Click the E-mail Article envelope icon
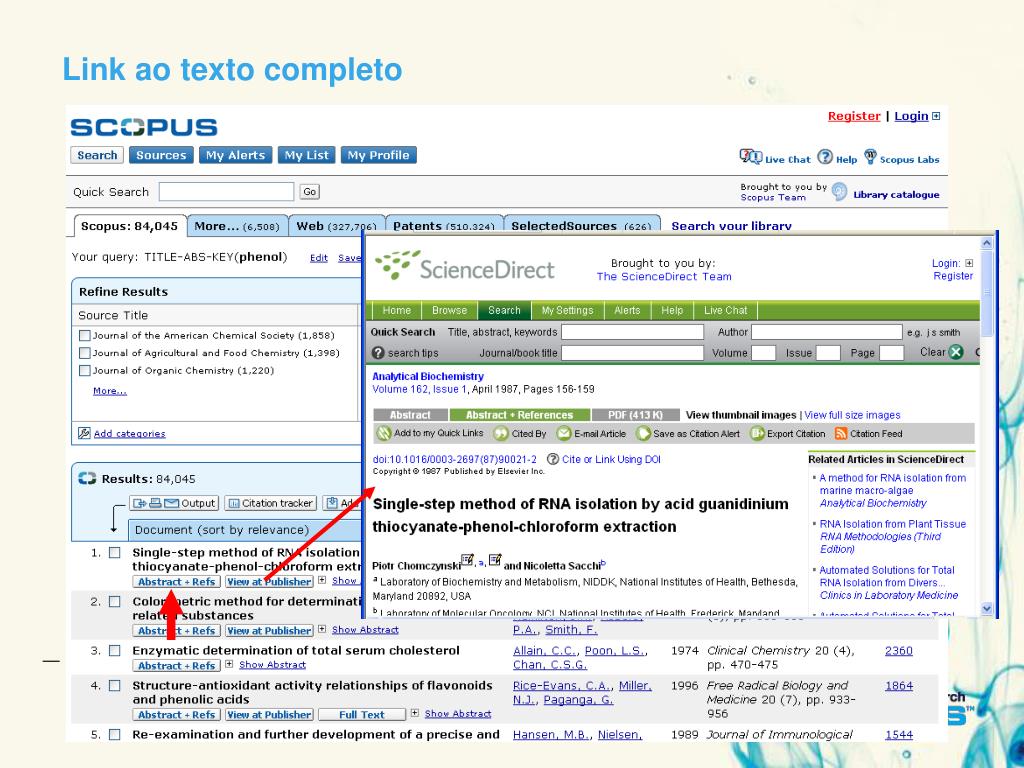Image resolution: width=1024 pixels, height=768 pixels. point(564,434)
